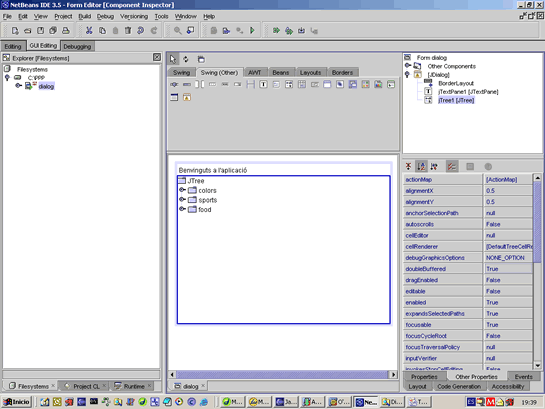Click the properties scrollbar down arrow
The width and height of the screenshot is (545, 409).
click(537, 365)
